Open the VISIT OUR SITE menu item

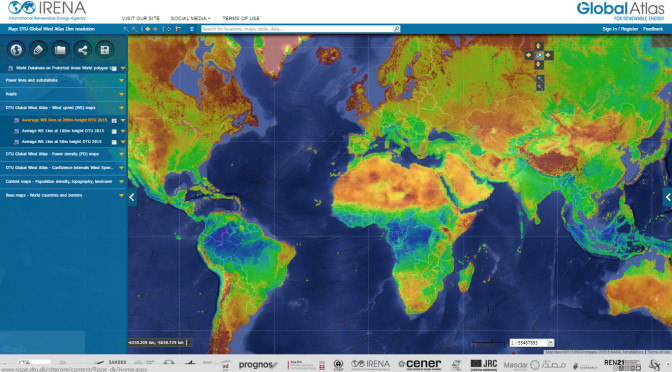click(141, 18)
